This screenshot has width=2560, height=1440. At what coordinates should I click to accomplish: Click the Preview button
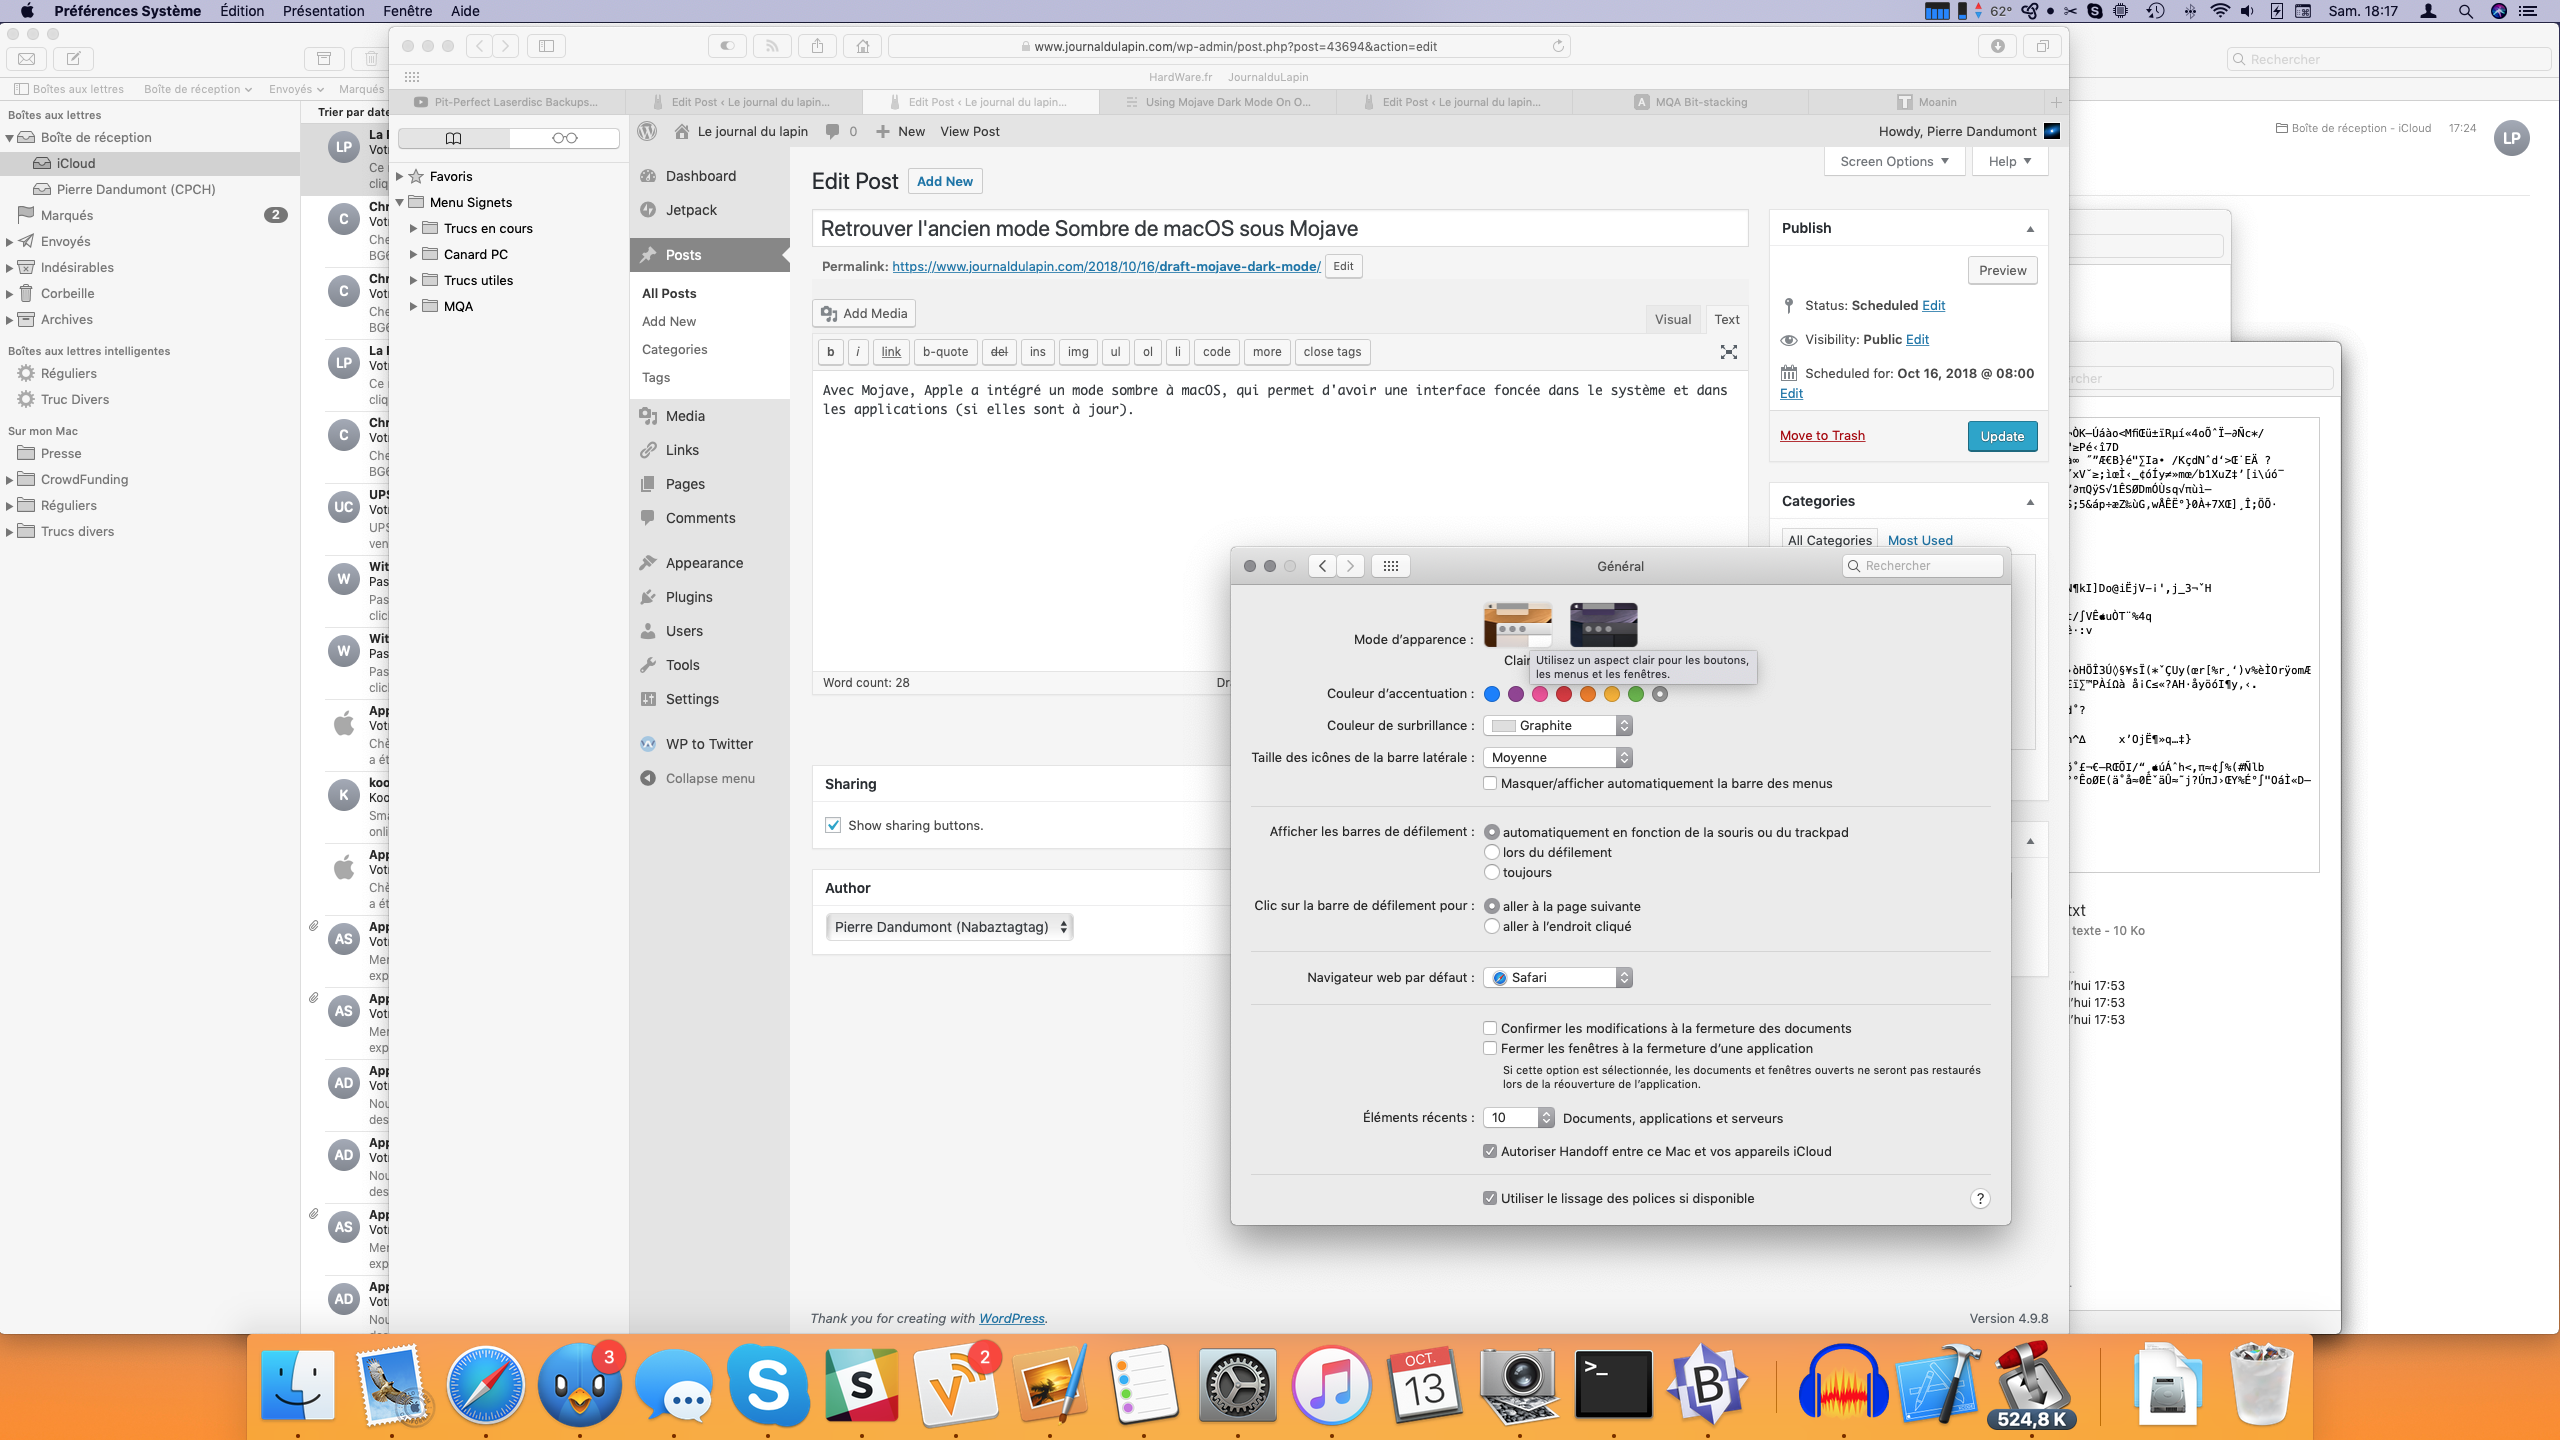pyautogui.click(x=2002, y=270)
